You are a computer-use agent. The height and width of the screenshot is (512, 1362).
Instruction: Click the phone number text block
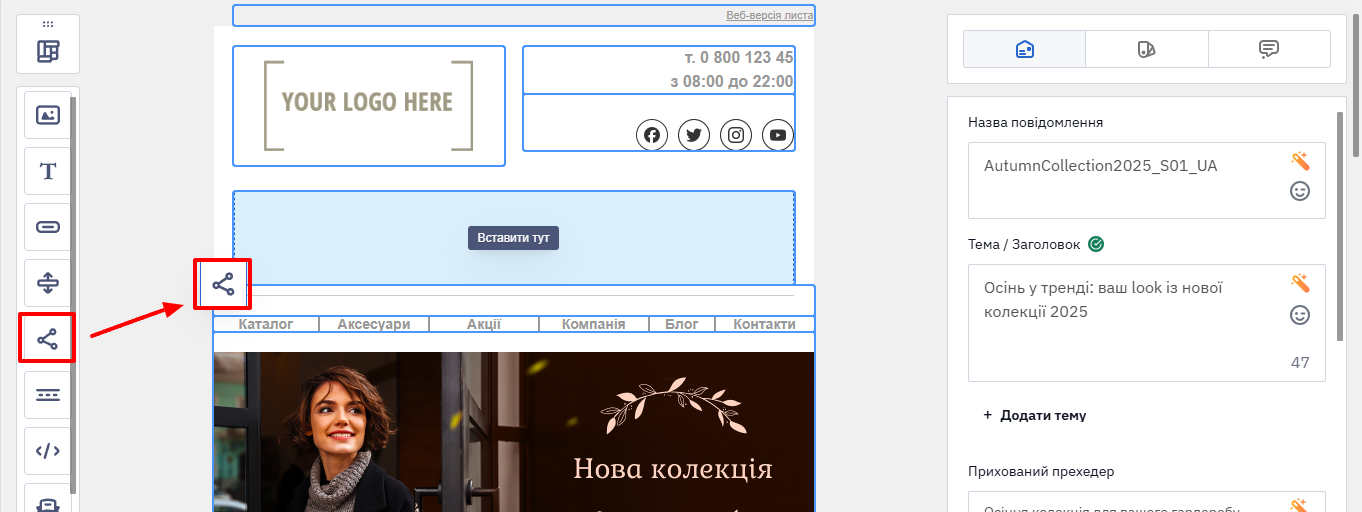[x=738, y=58]
